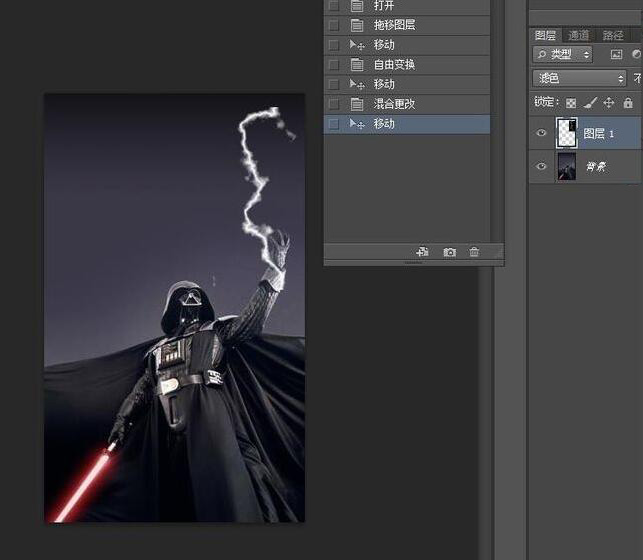The image size is (643, 560).
Task: Select the highlighted 移动 history state
Action: tap(407, 124)
